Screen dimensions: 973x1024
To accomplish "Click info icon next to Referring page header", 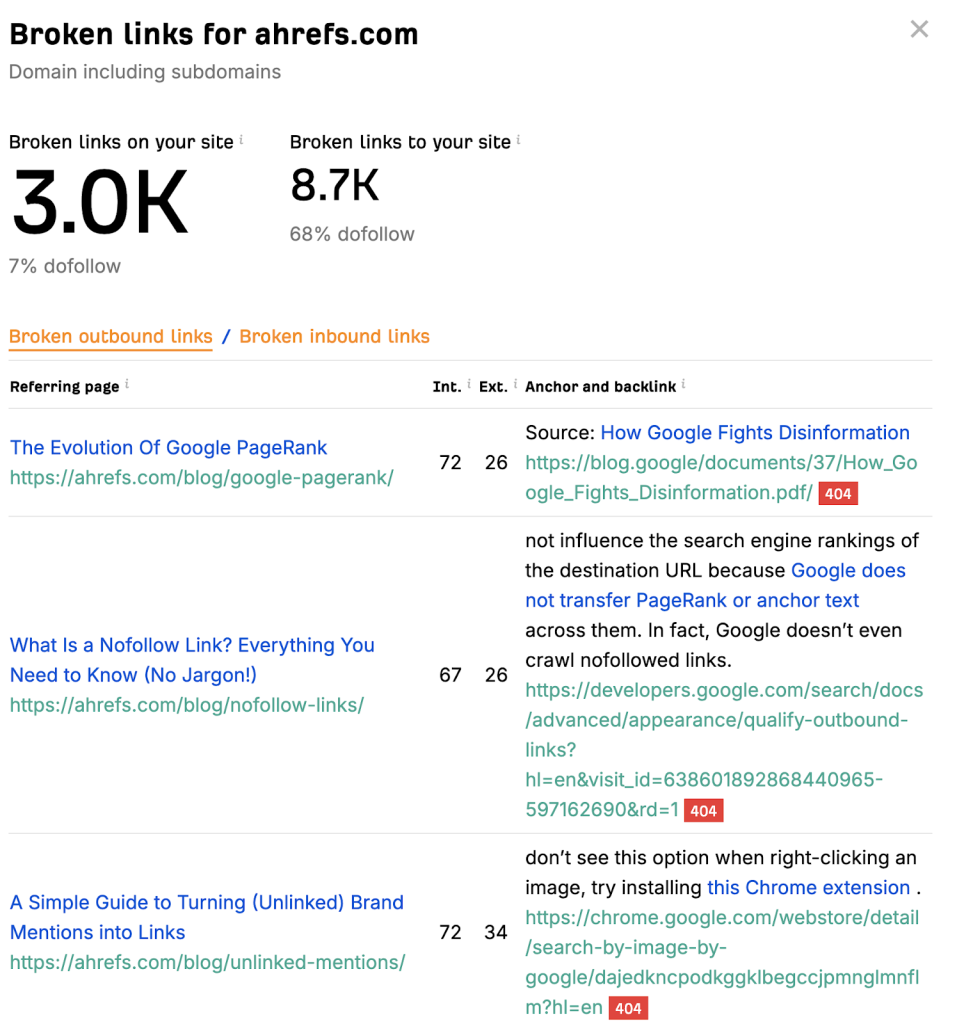I will coord(127,384).
